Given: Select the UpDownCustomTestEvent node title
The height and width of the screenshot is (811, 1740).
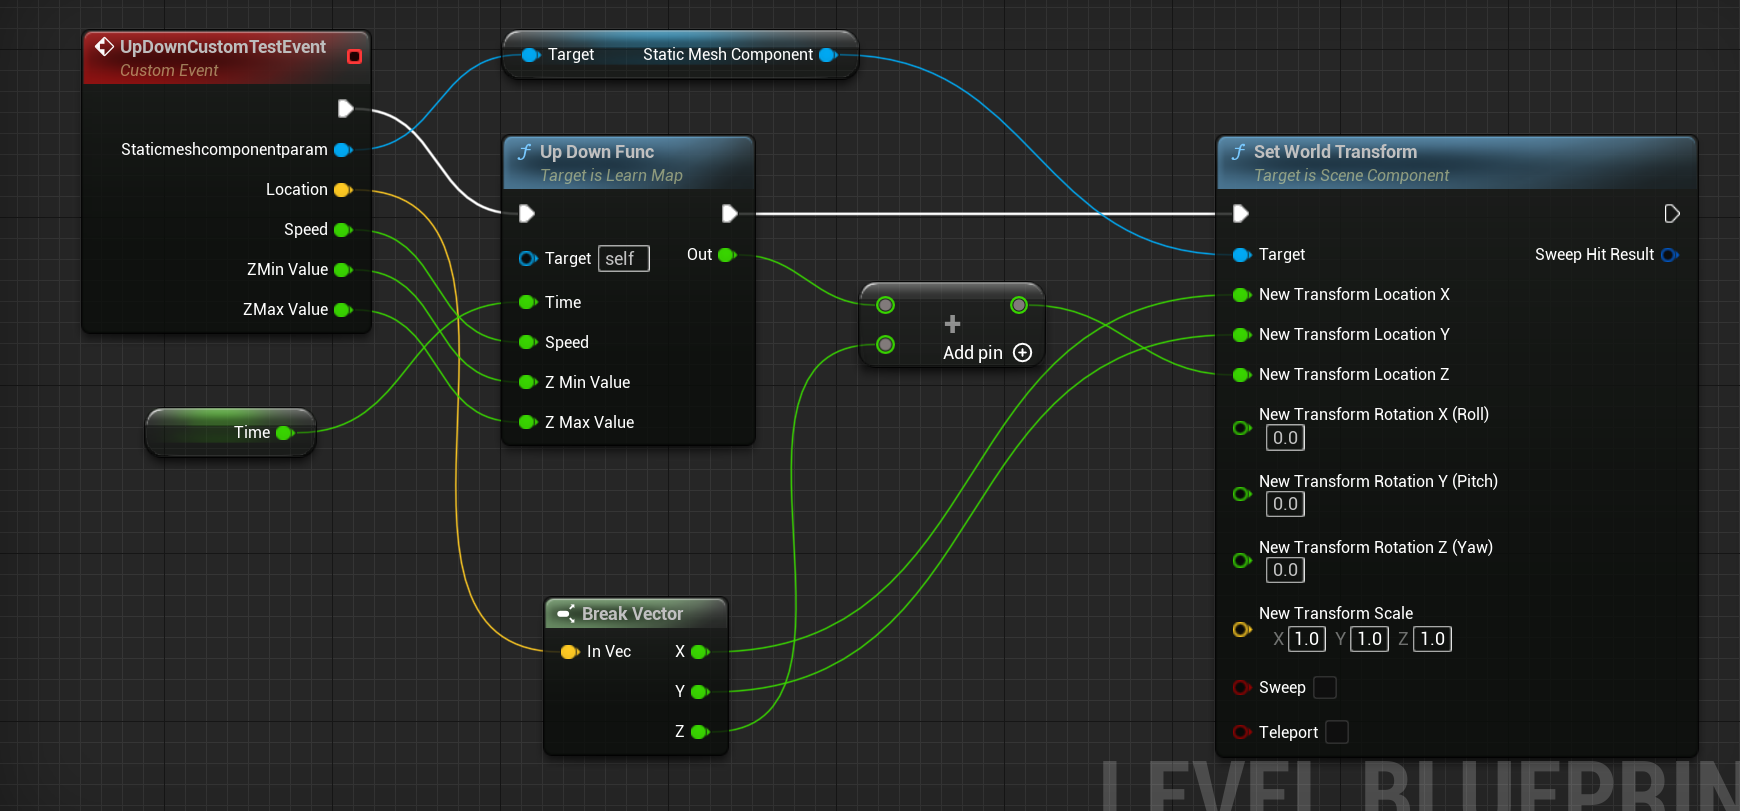Looking at the screenshot, I should 222,47.
